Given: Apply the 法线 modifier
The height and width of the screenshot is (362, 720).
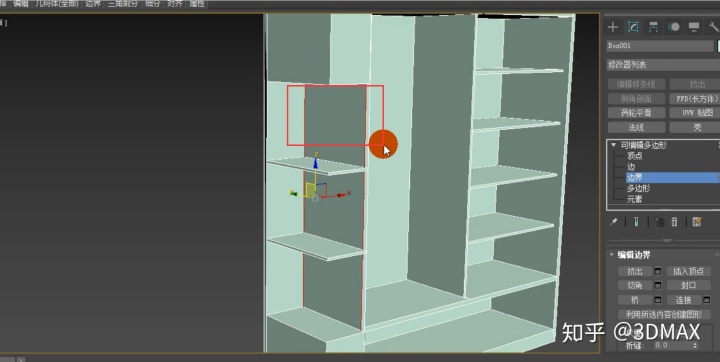Looking at the screenshot, I should pos(636,127).
